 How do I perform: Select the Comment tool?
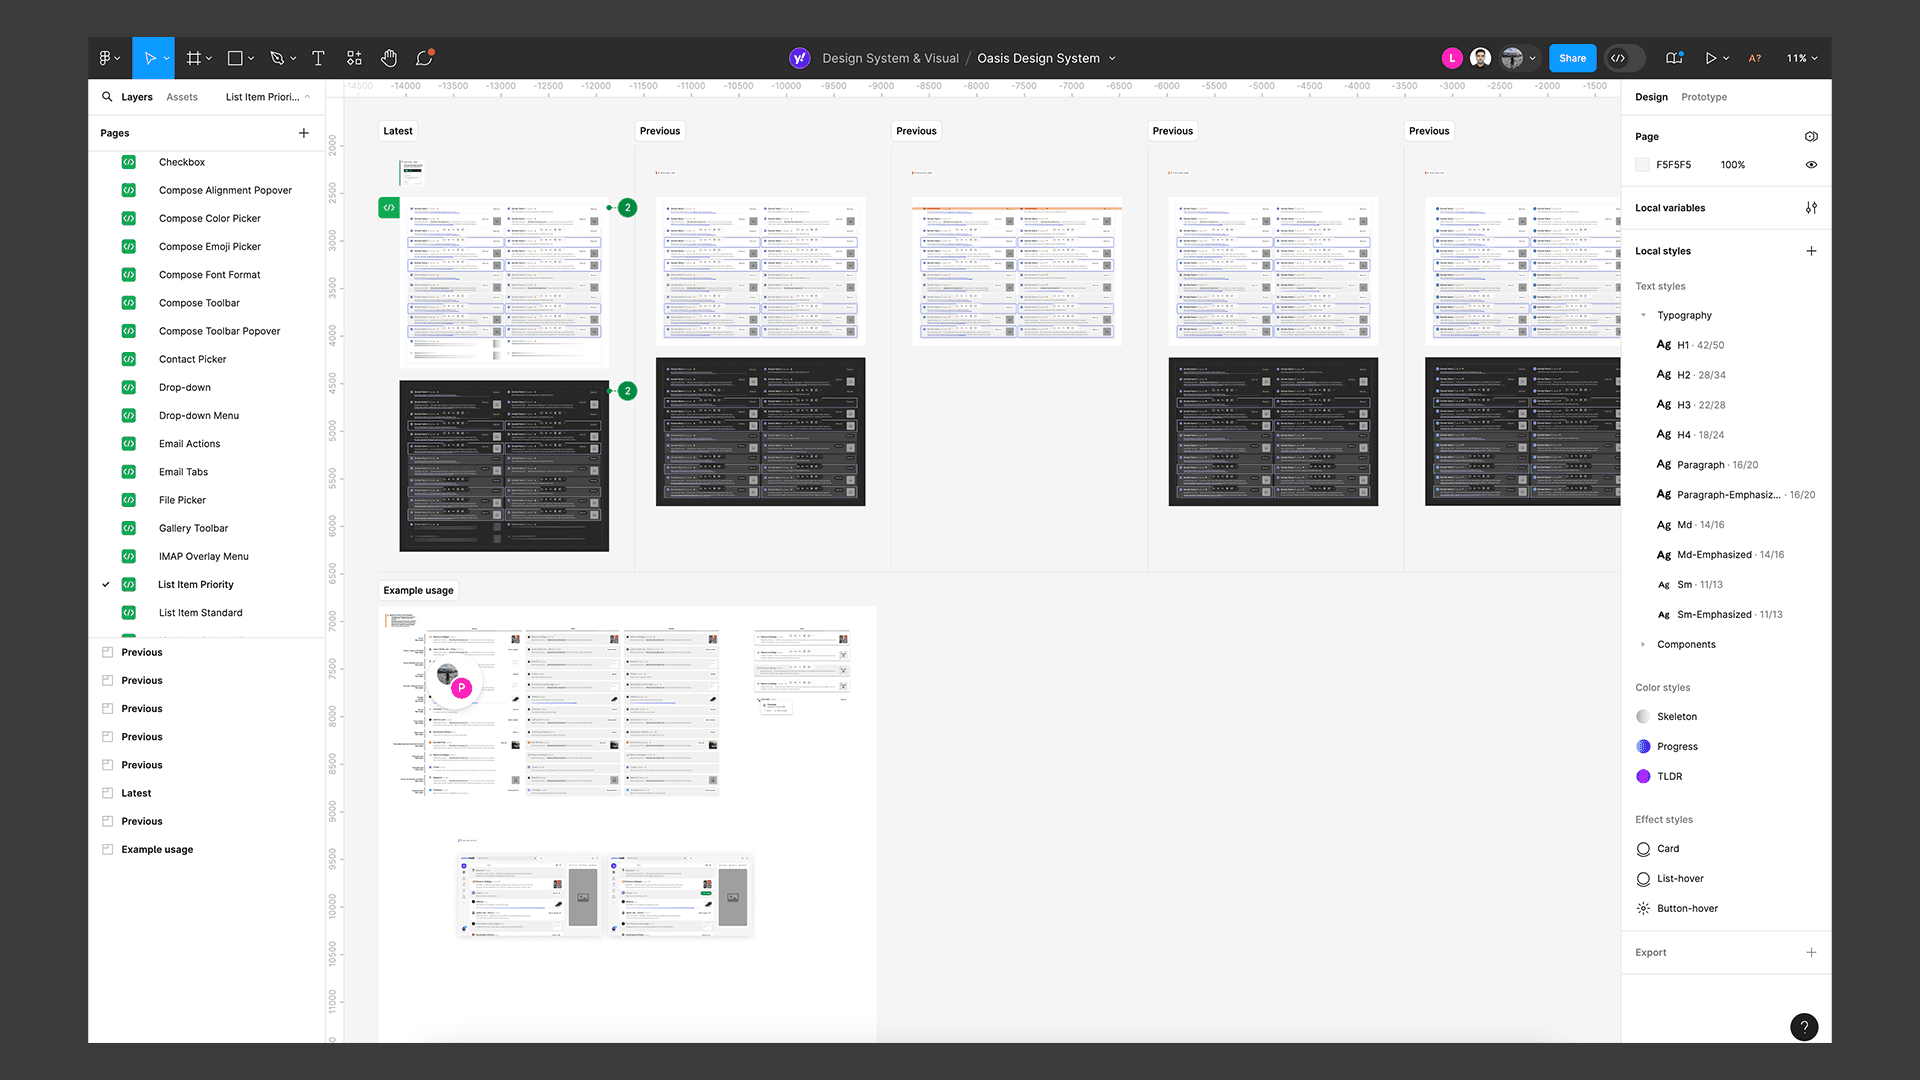(x=424, y=58)
